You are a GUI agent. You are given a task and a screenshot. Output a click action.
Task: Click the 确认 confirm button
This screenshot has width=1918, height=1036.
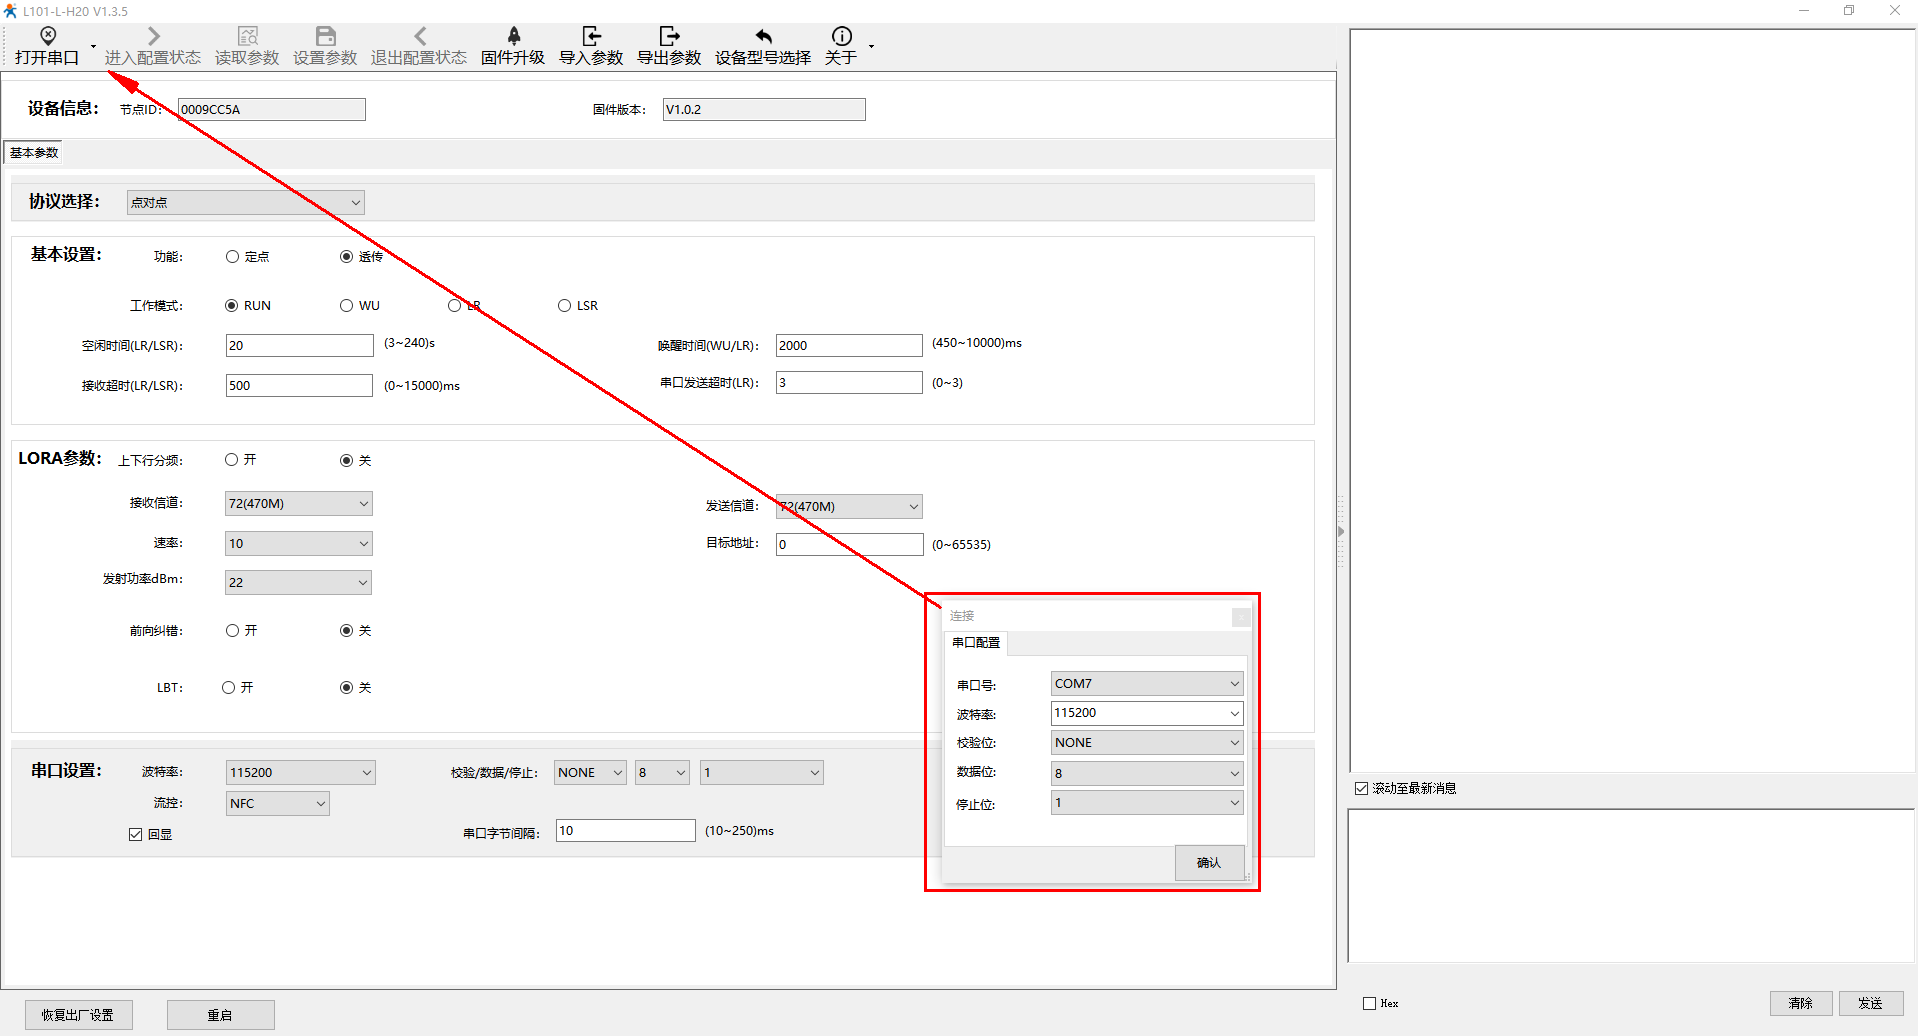[1209, 863]
